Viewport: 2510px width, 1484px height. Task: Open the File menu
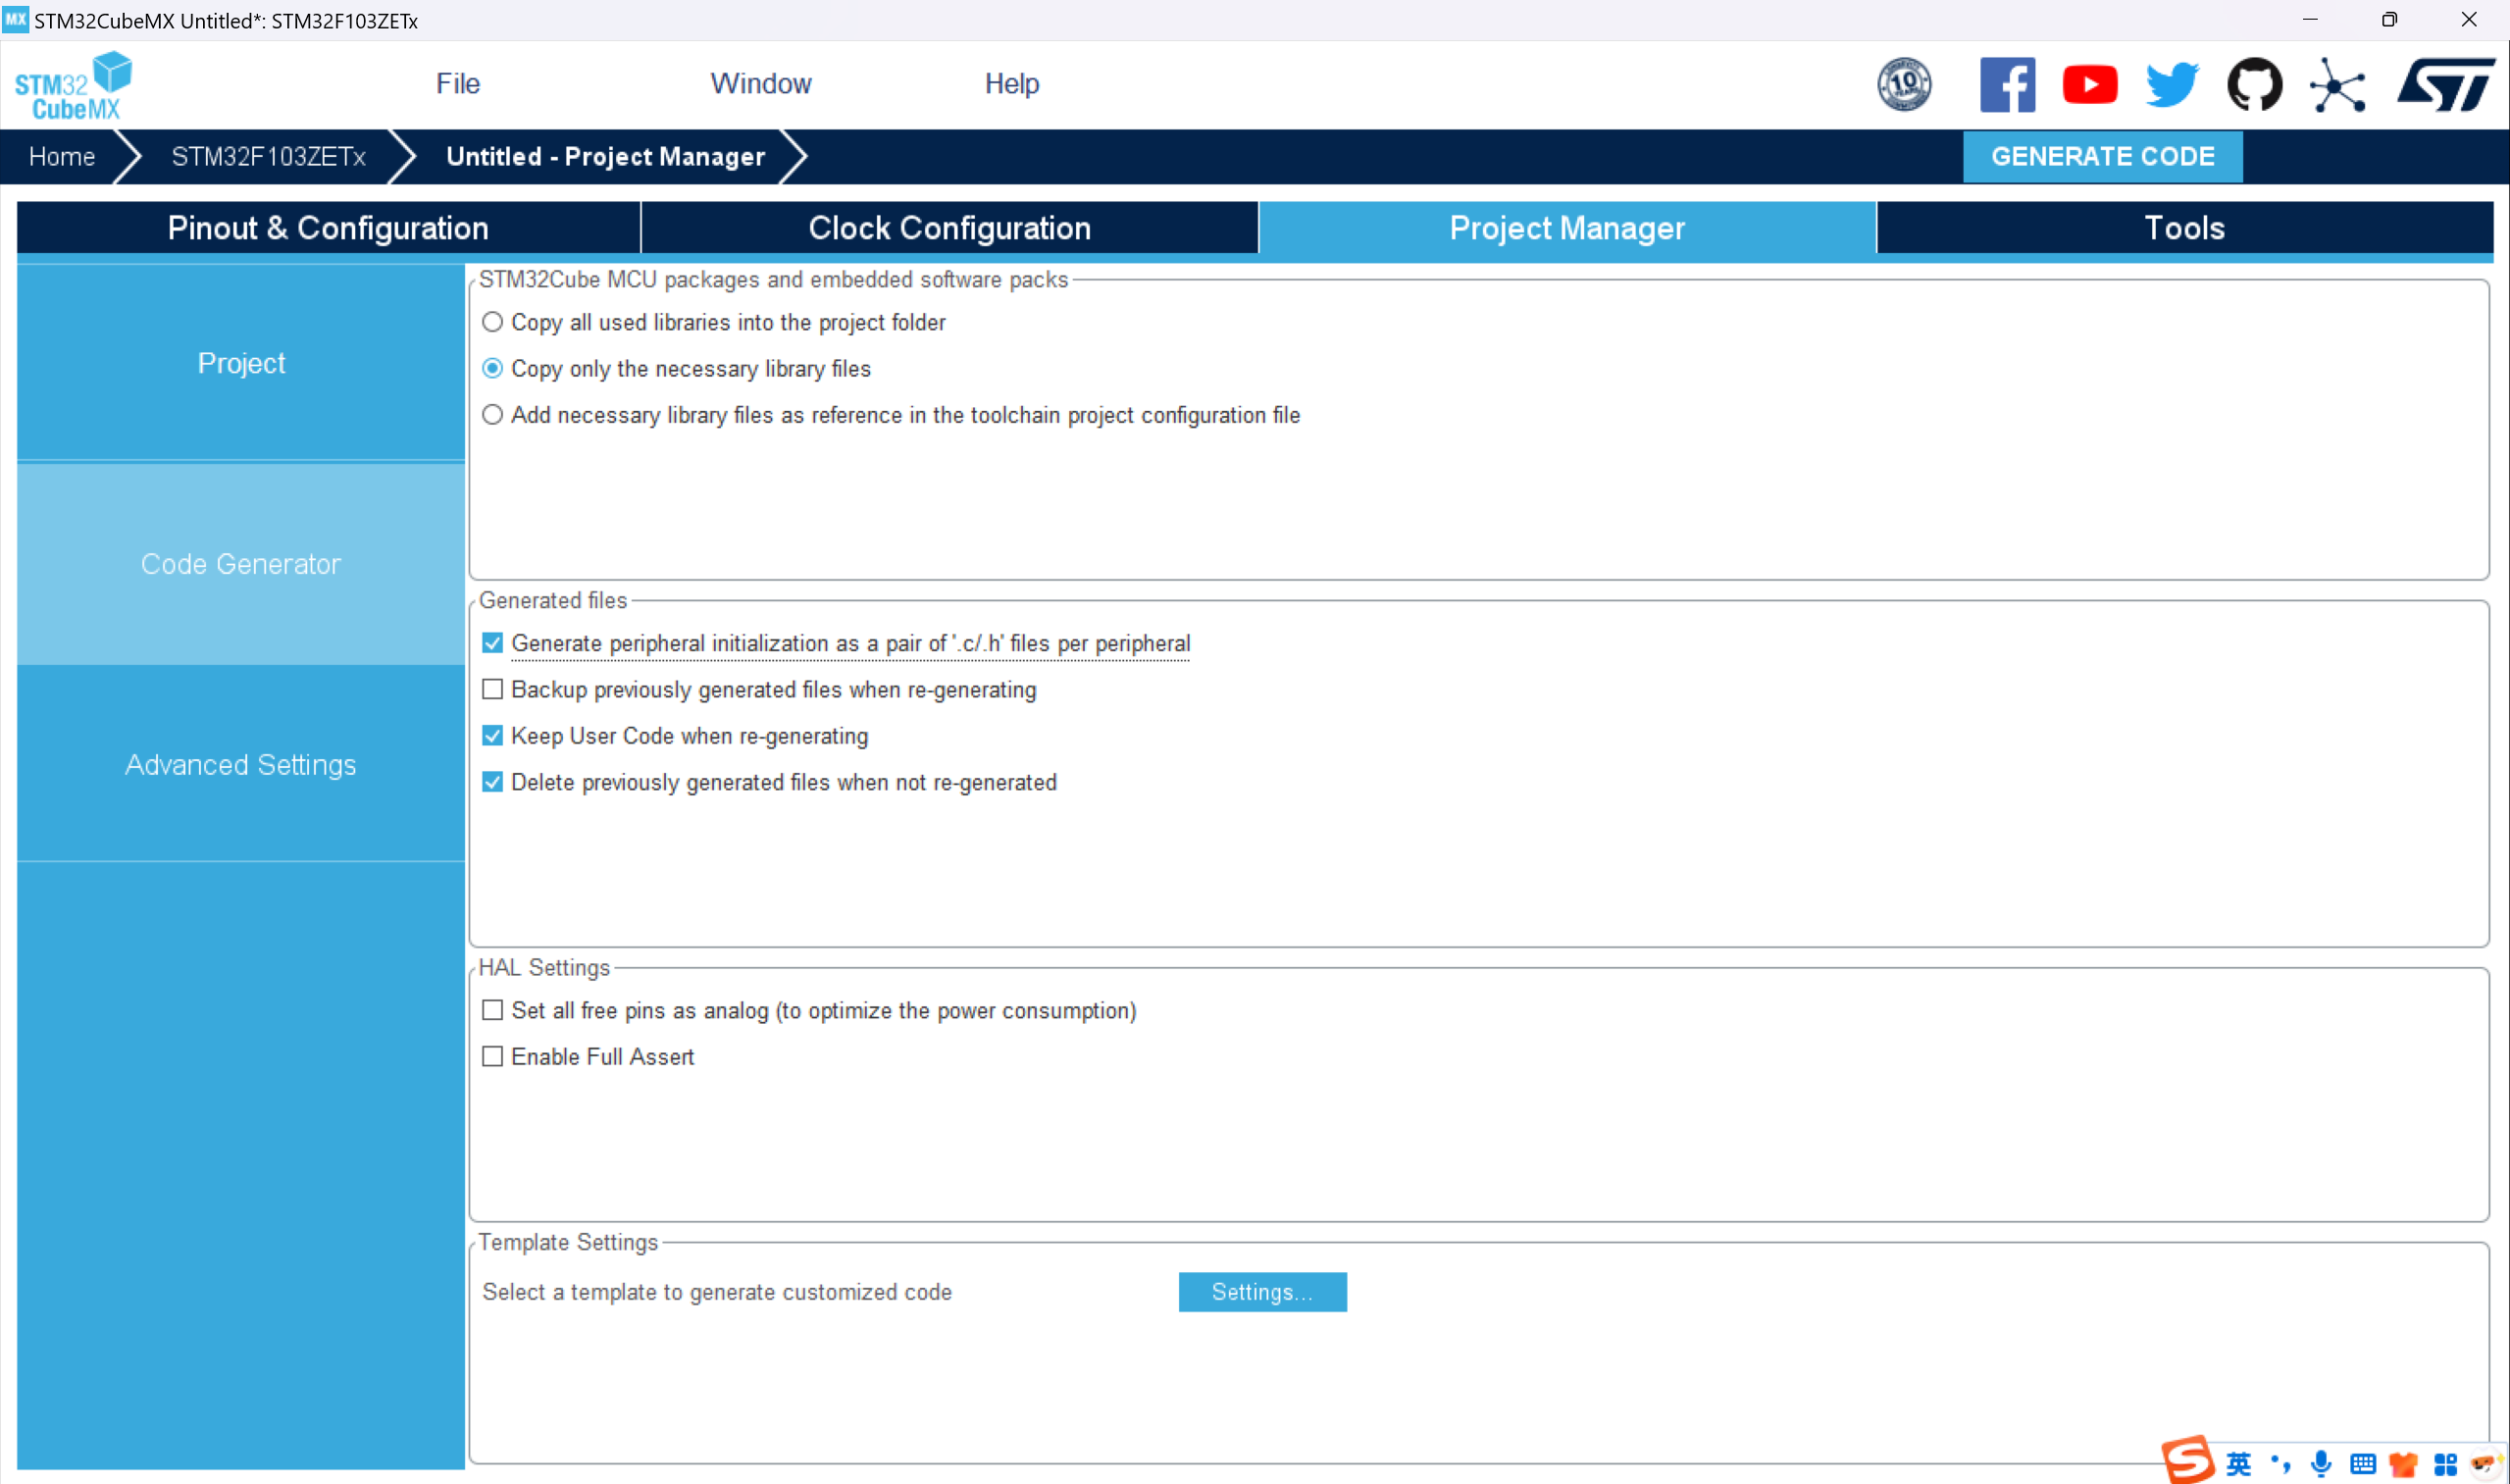(457, 84)
